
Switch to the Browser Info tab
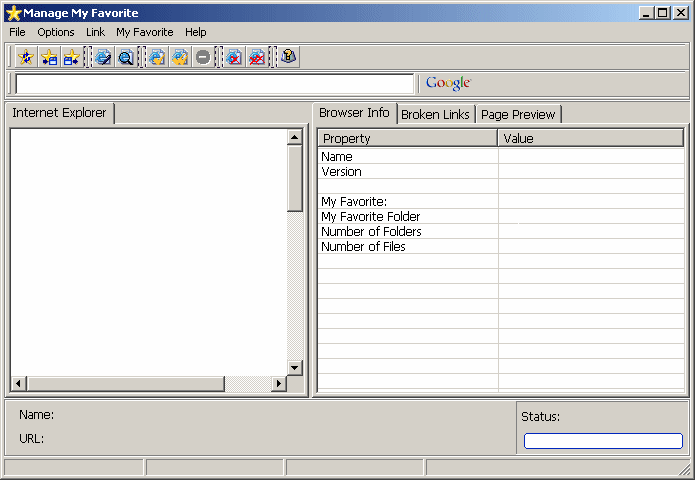point(354,113)
